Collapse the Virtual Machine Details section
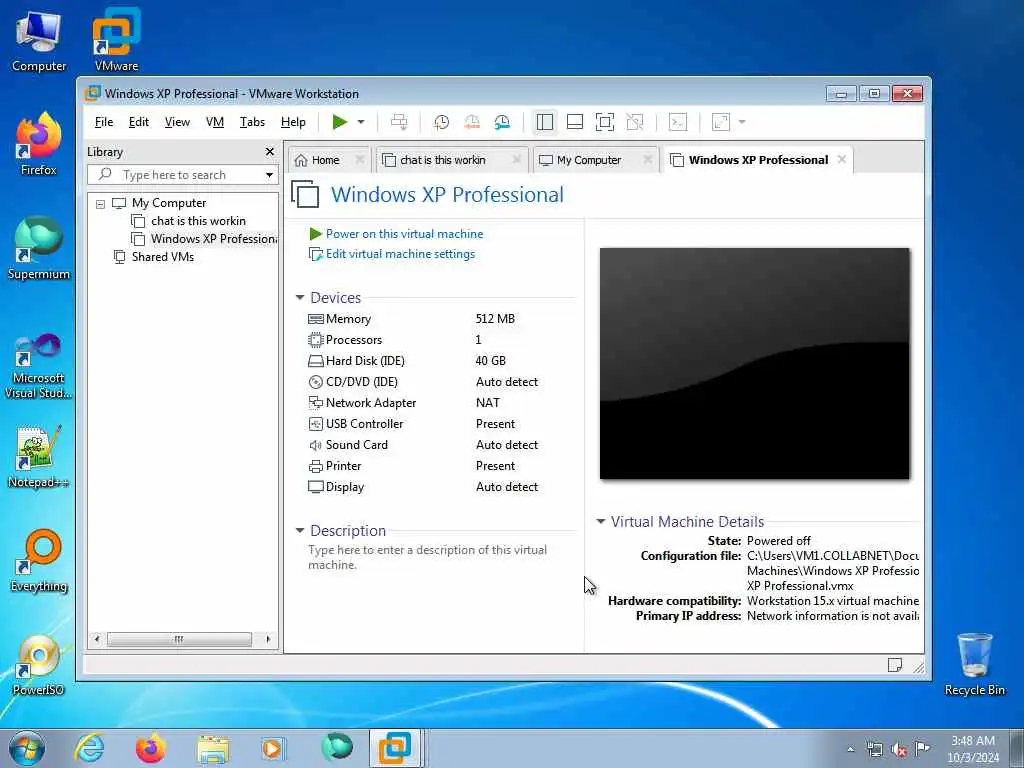Viewport: 1024px width, 768px height. (x=601, y=522)
